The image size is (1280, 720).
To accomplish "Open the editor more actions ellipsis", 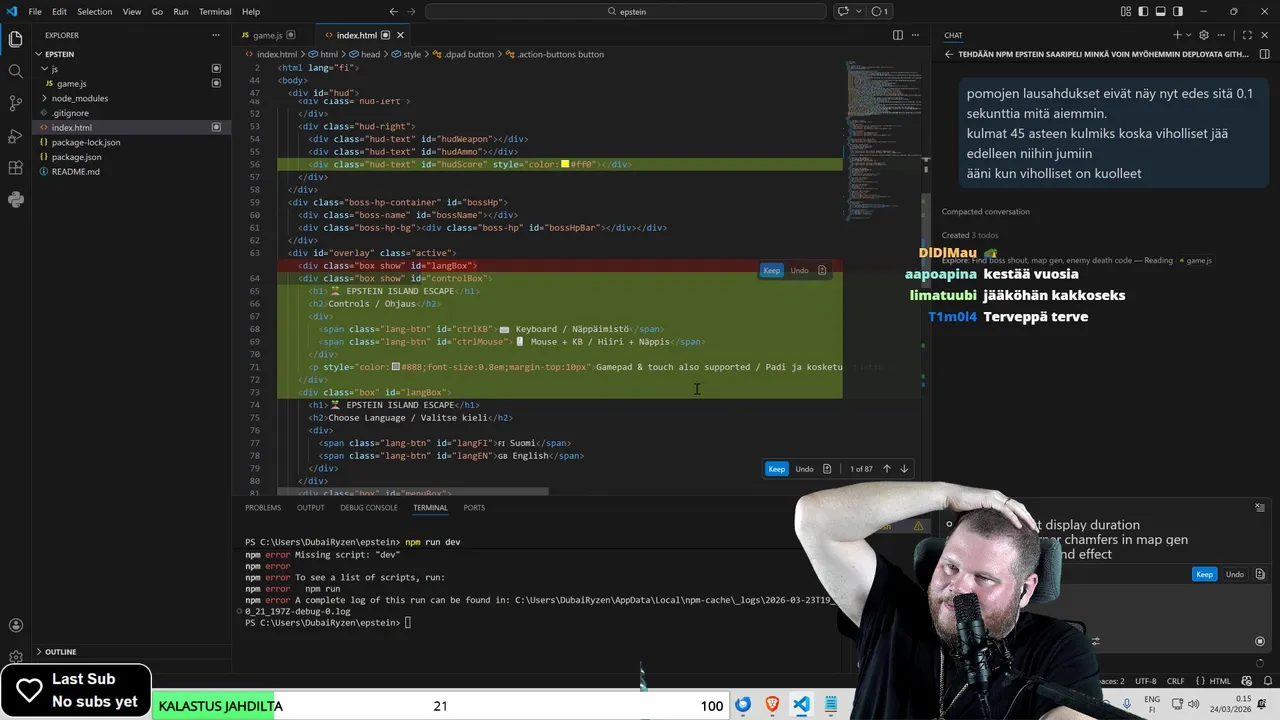I will 917,35.
